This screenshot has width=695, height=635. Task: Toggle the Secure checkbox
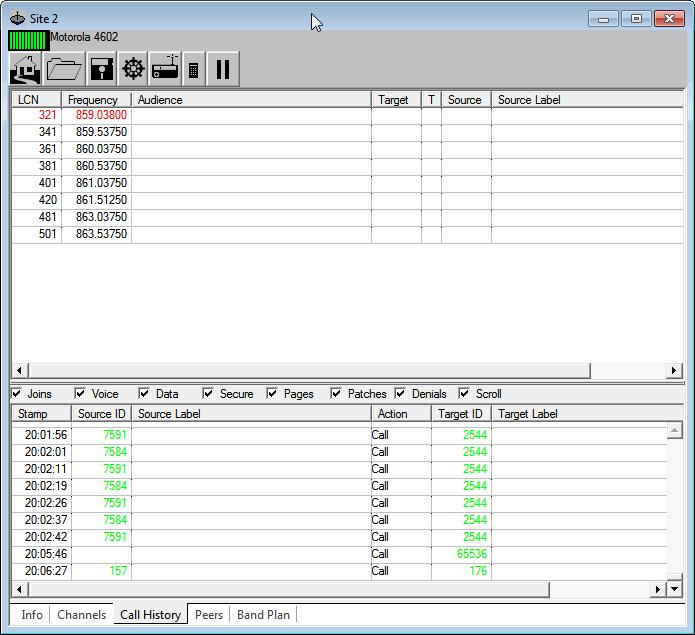coord(208,393)
